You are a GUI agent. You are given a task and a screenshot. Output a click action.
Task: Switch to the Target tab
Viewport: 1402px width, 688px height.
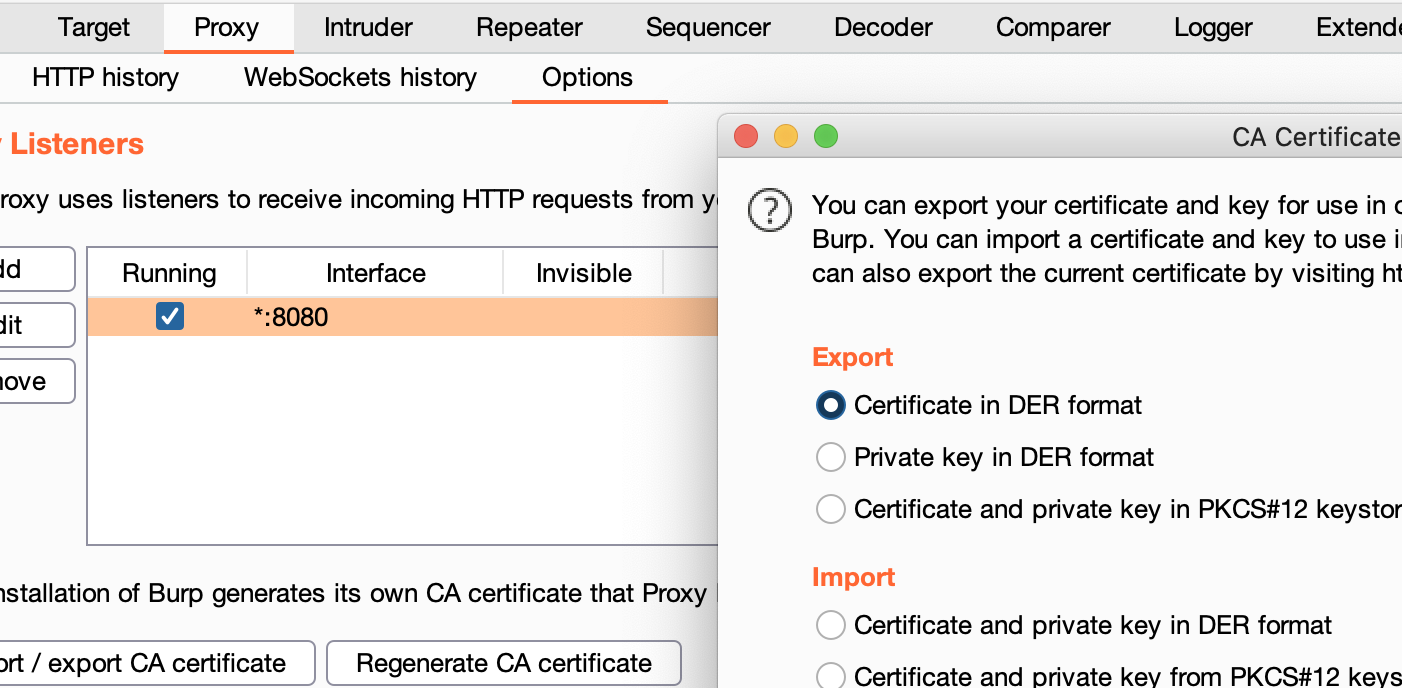[x=94, y=27]
